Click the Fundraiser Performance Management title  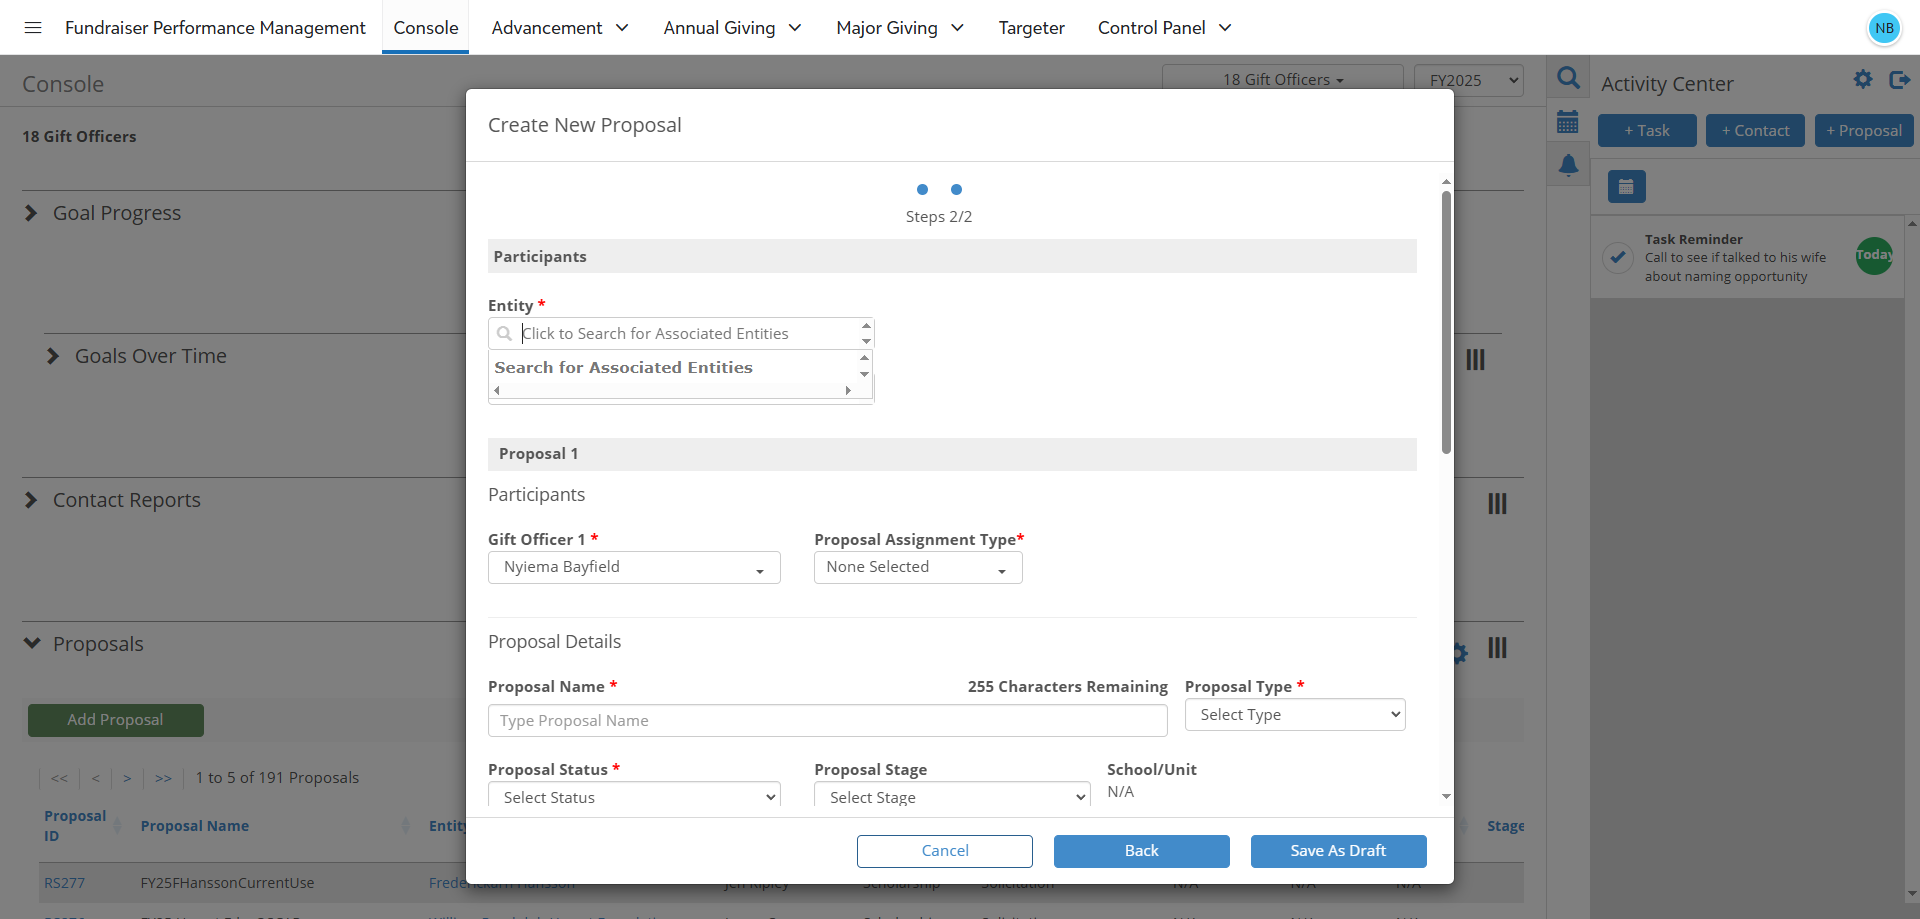pyautogui.click(x=215, y=27)
